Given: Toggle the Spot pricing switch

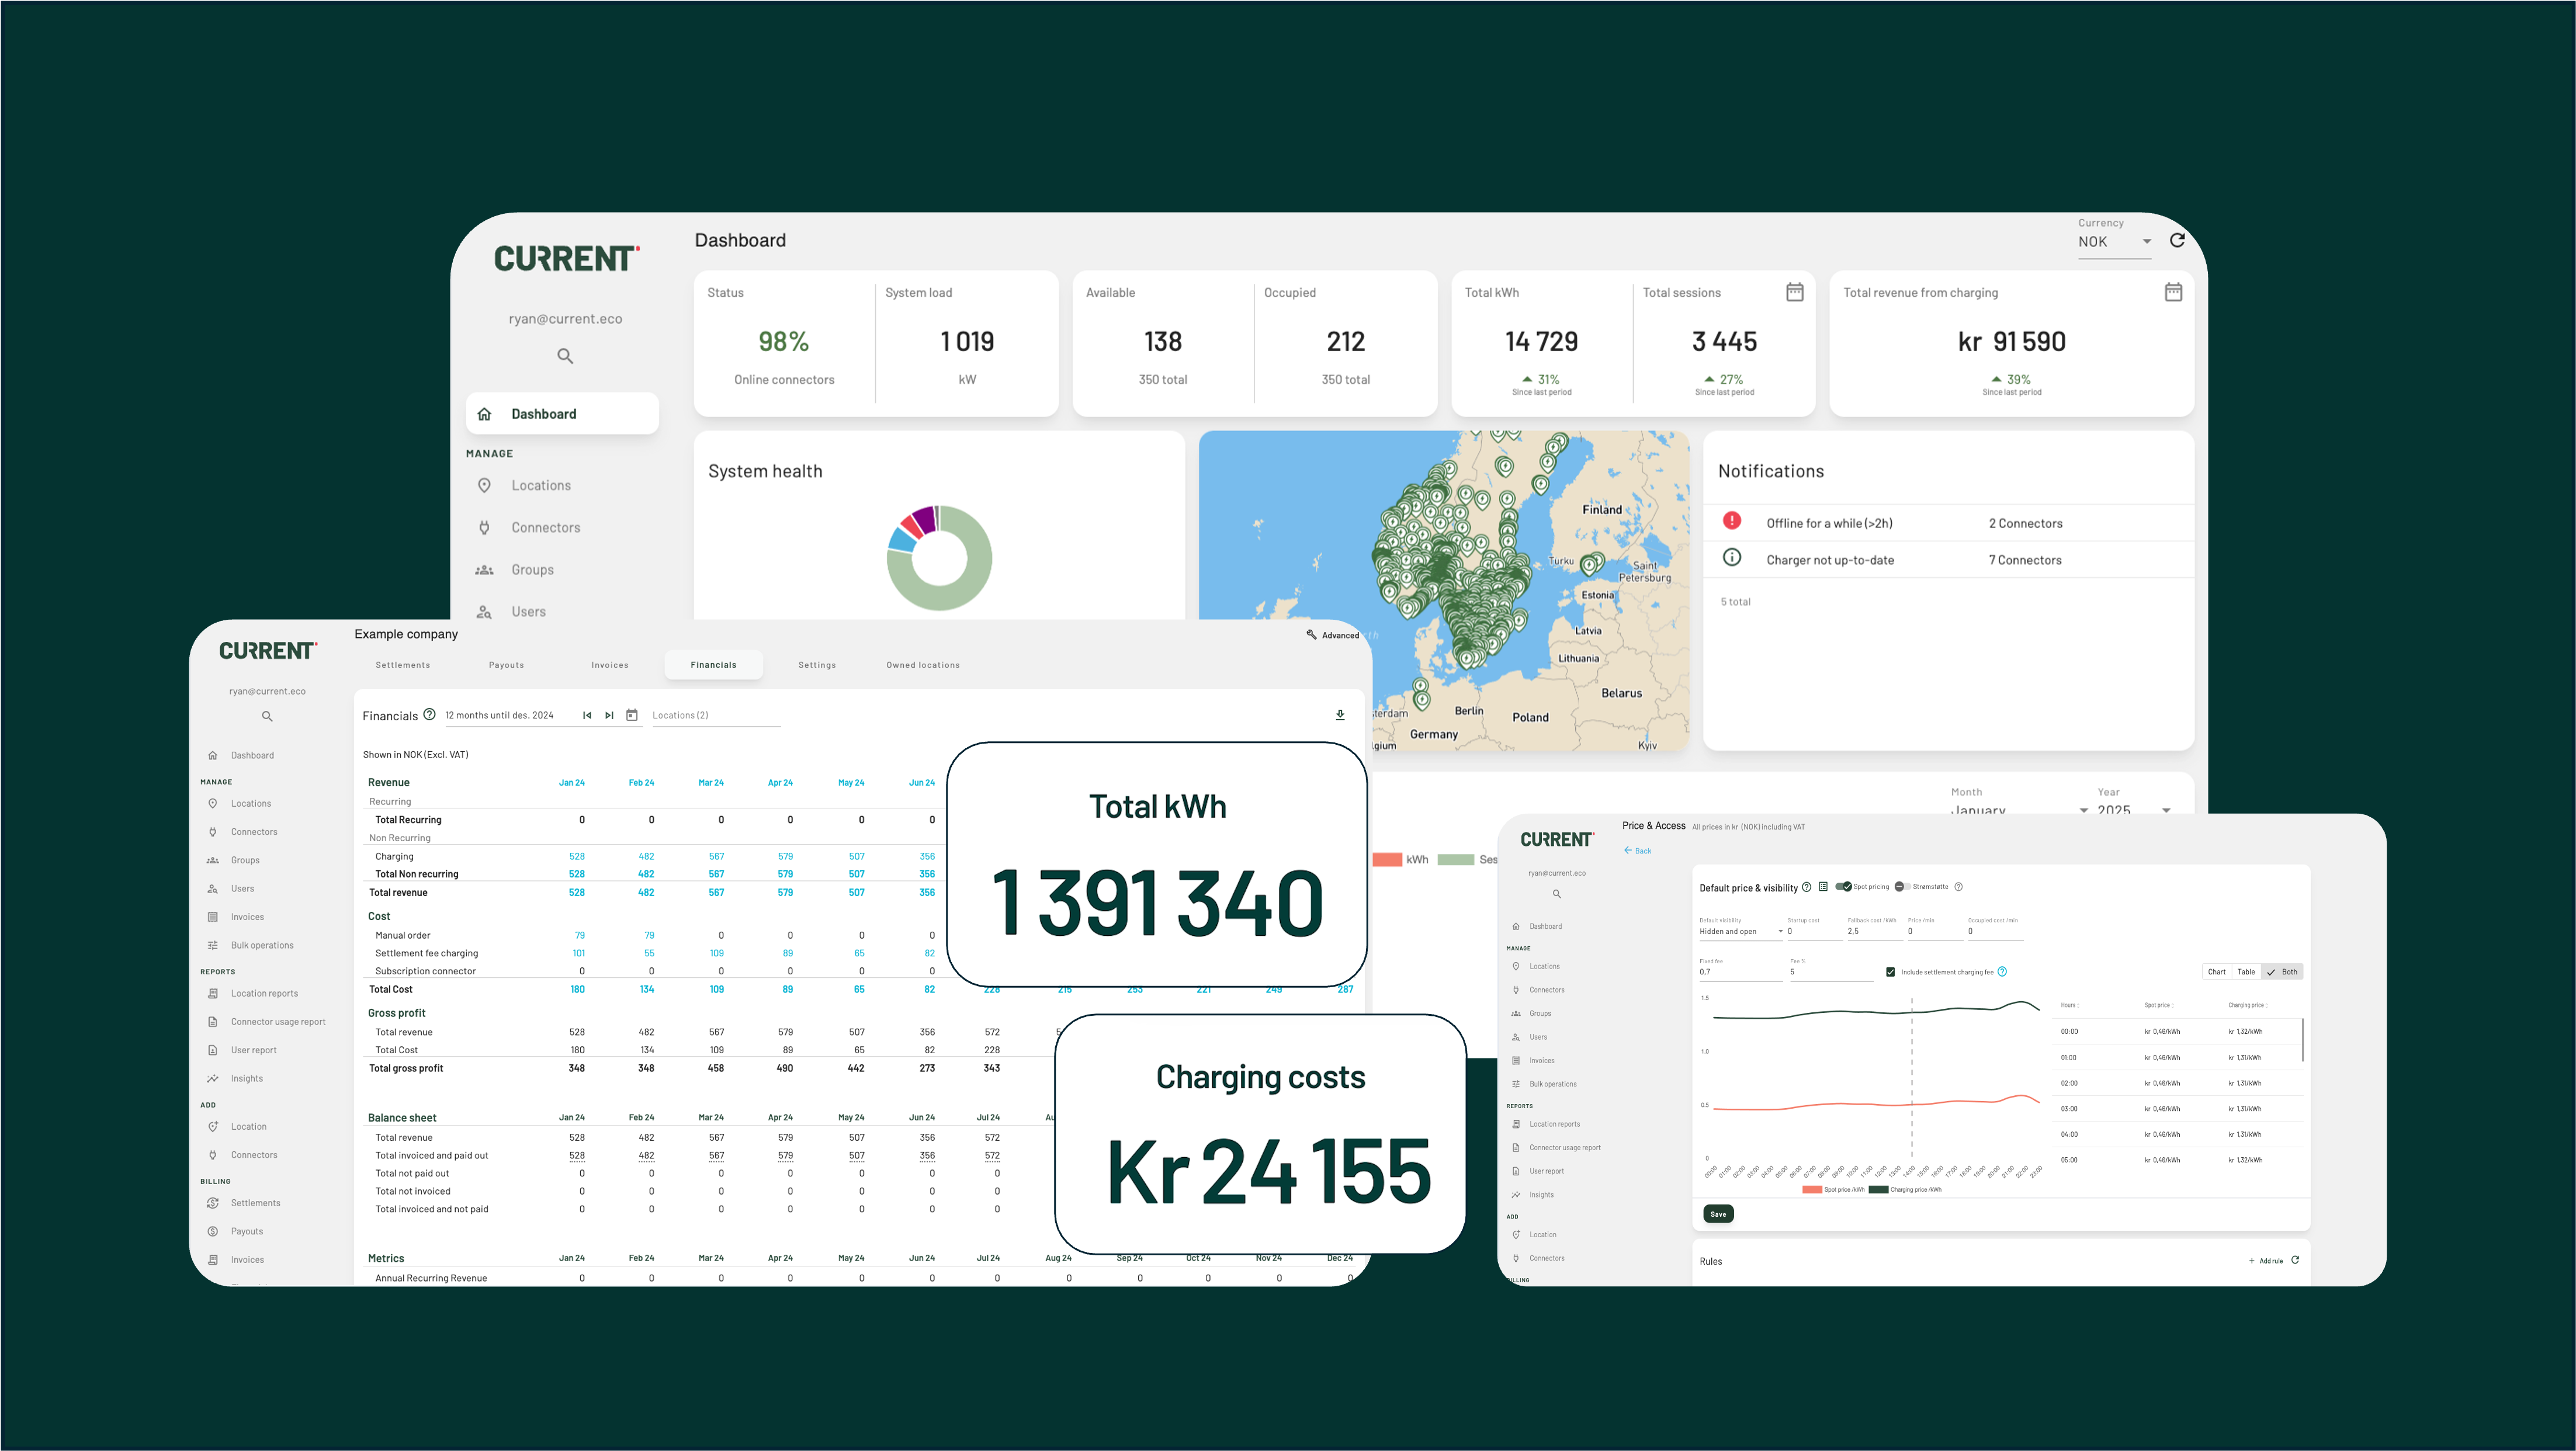Looking at the screenshot, I should (1843, 887).
